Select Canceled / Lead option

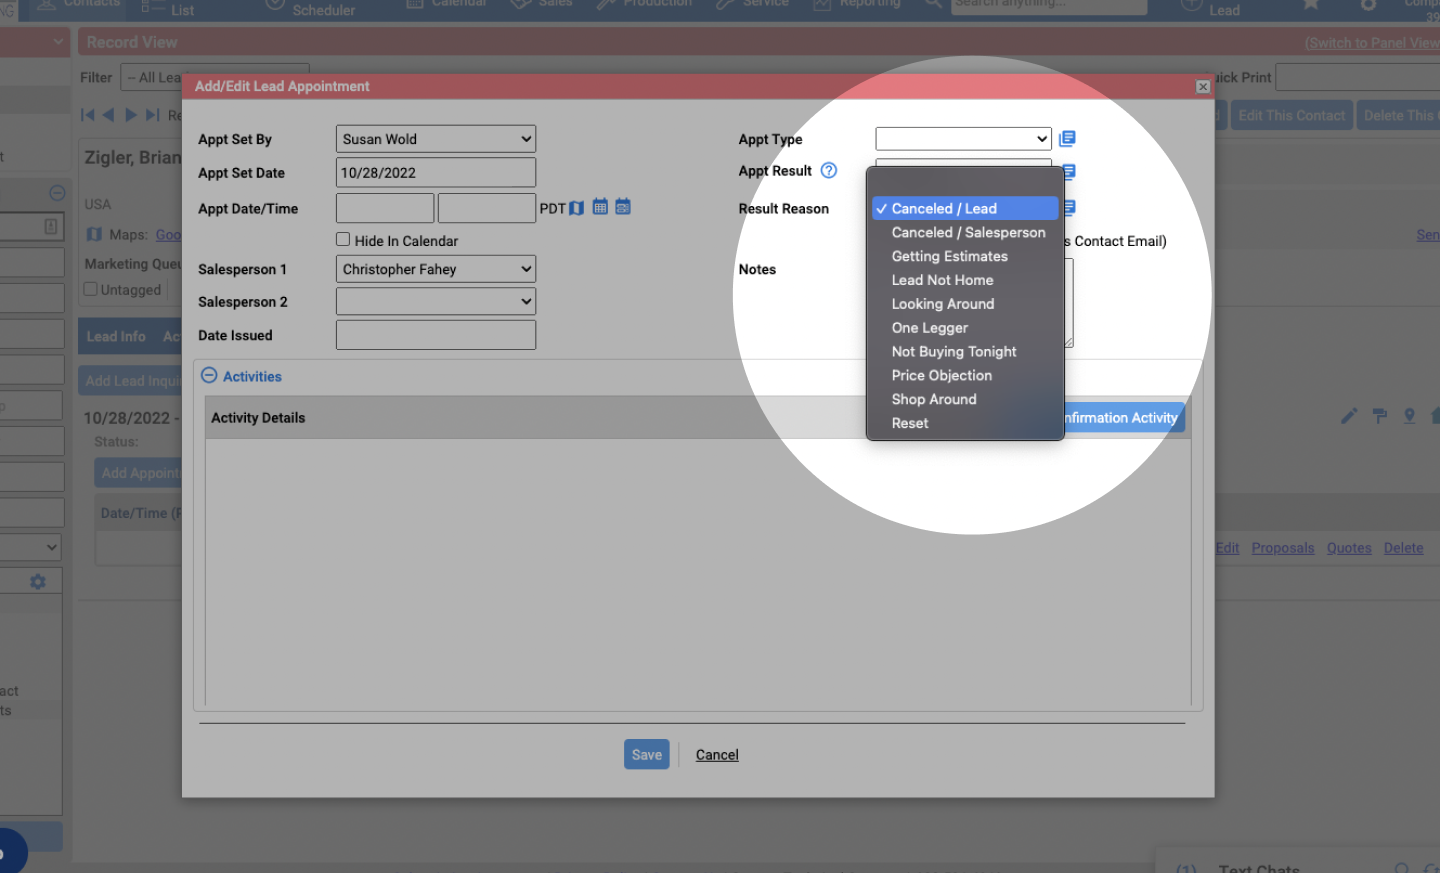[x=965, y=208]
